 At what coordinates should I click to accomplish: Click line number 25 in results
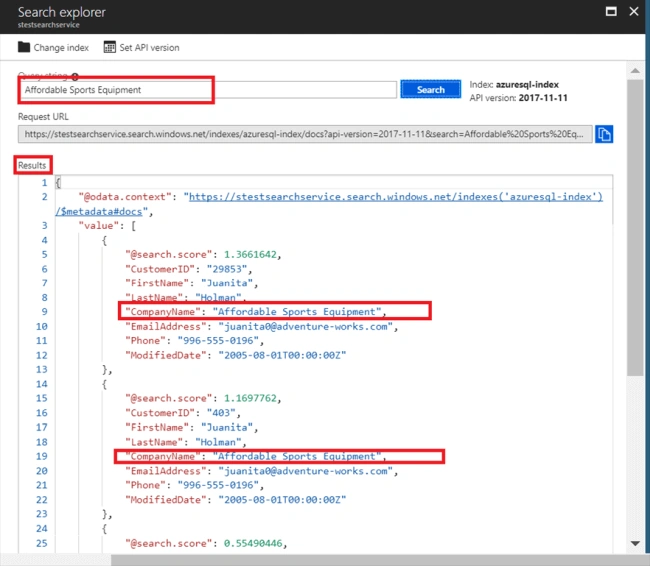pyautogui.click(x=41, y=543)
